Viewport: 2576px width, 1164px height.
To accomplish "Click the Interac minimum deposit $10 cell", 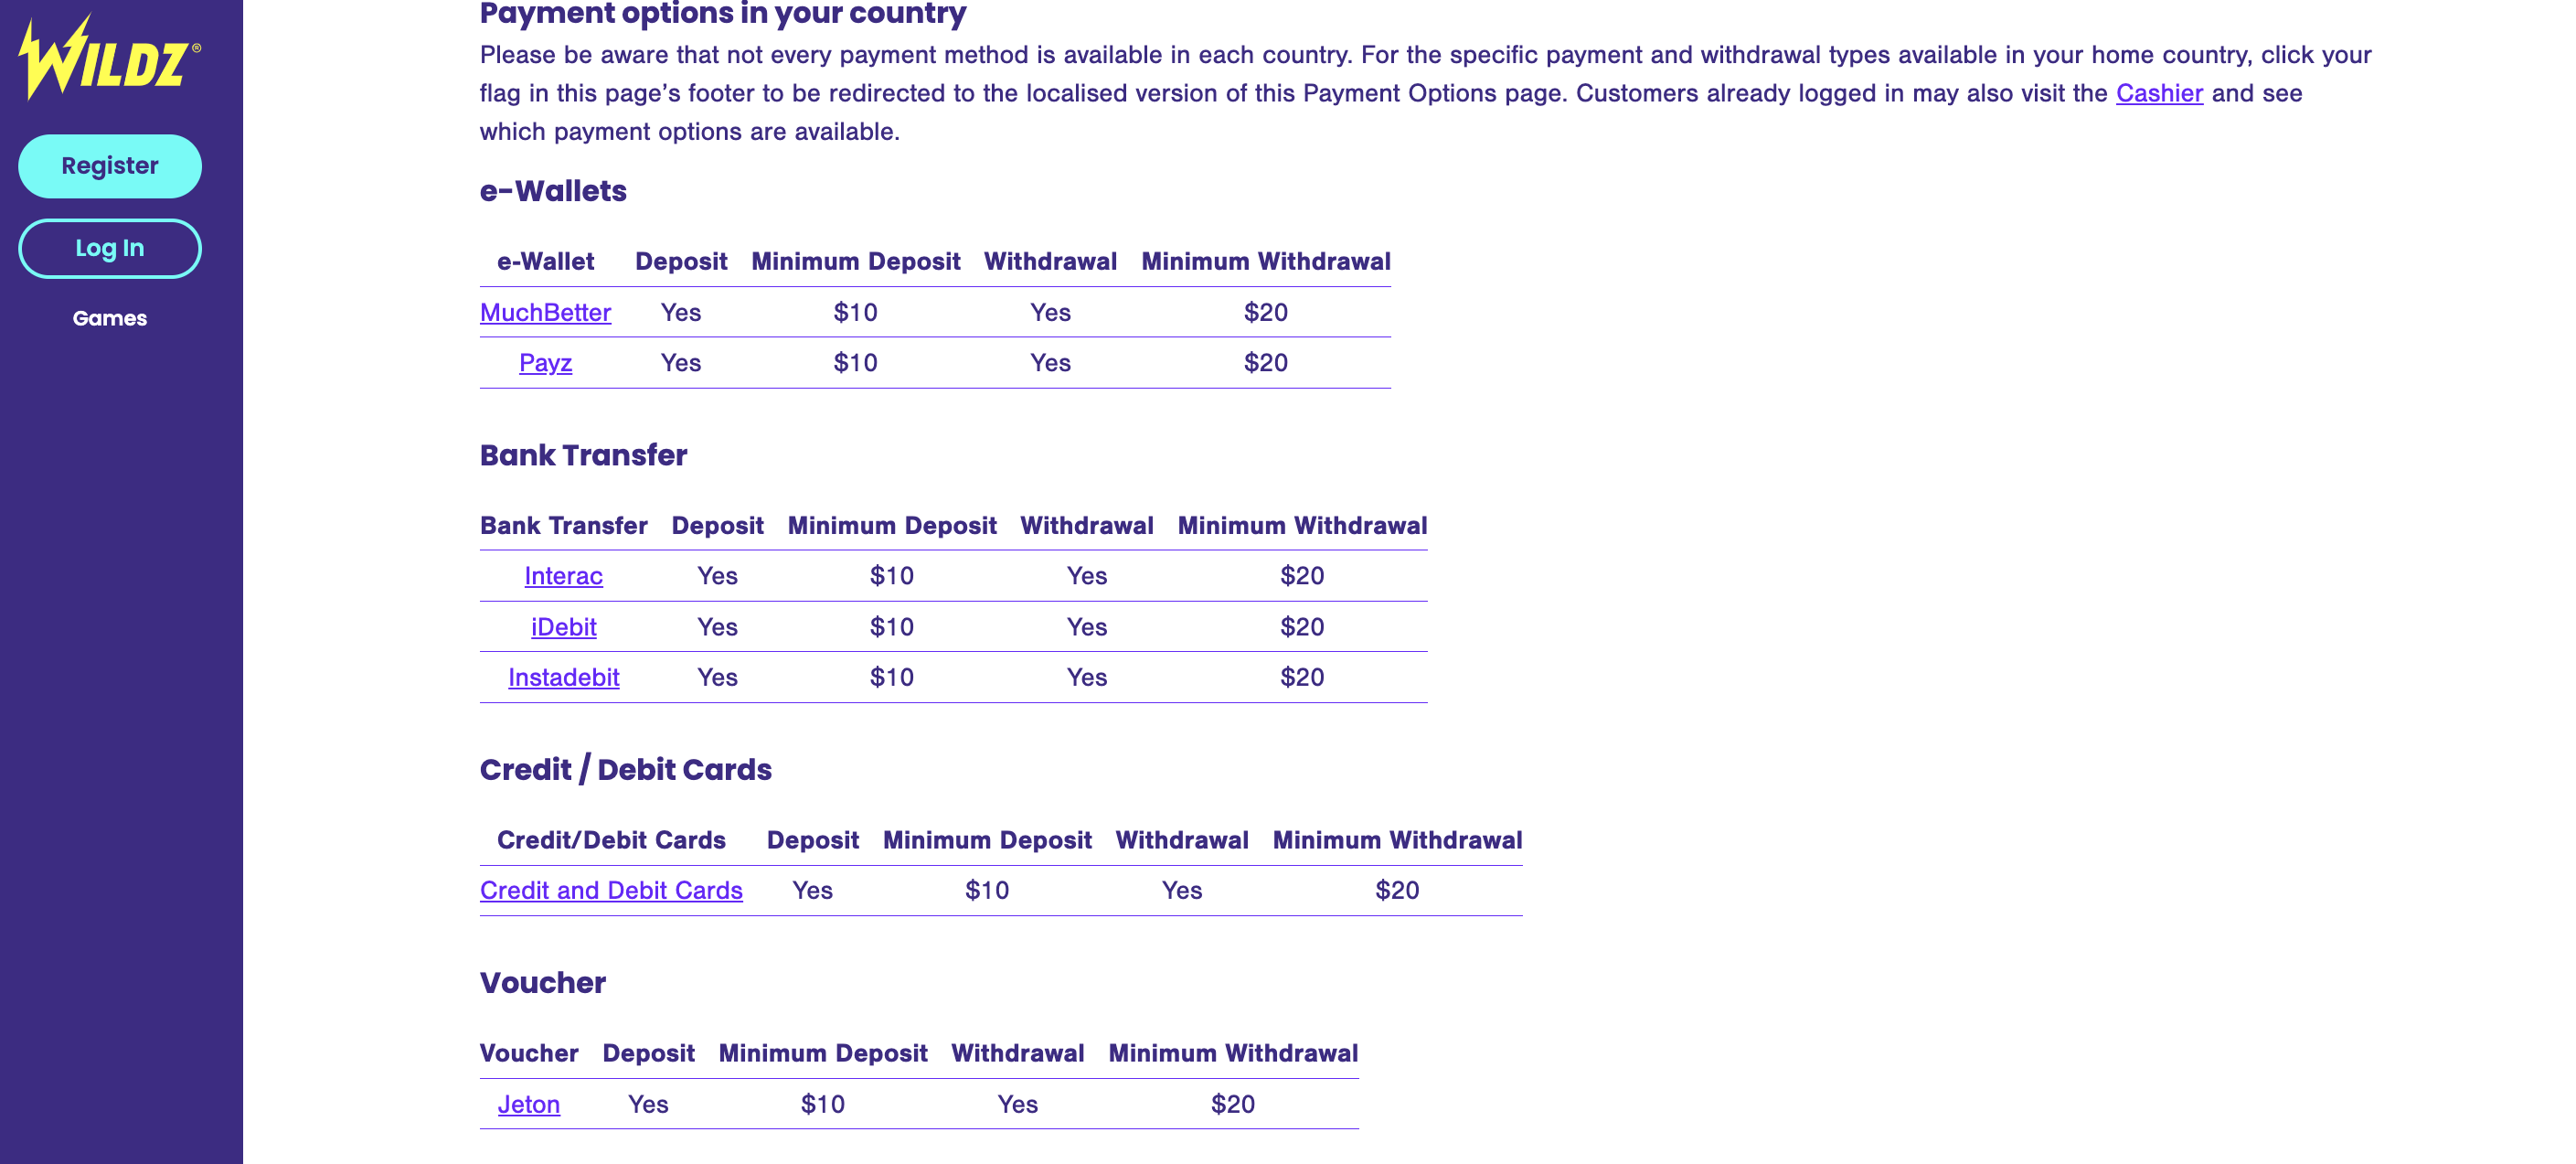I will 891,576.
